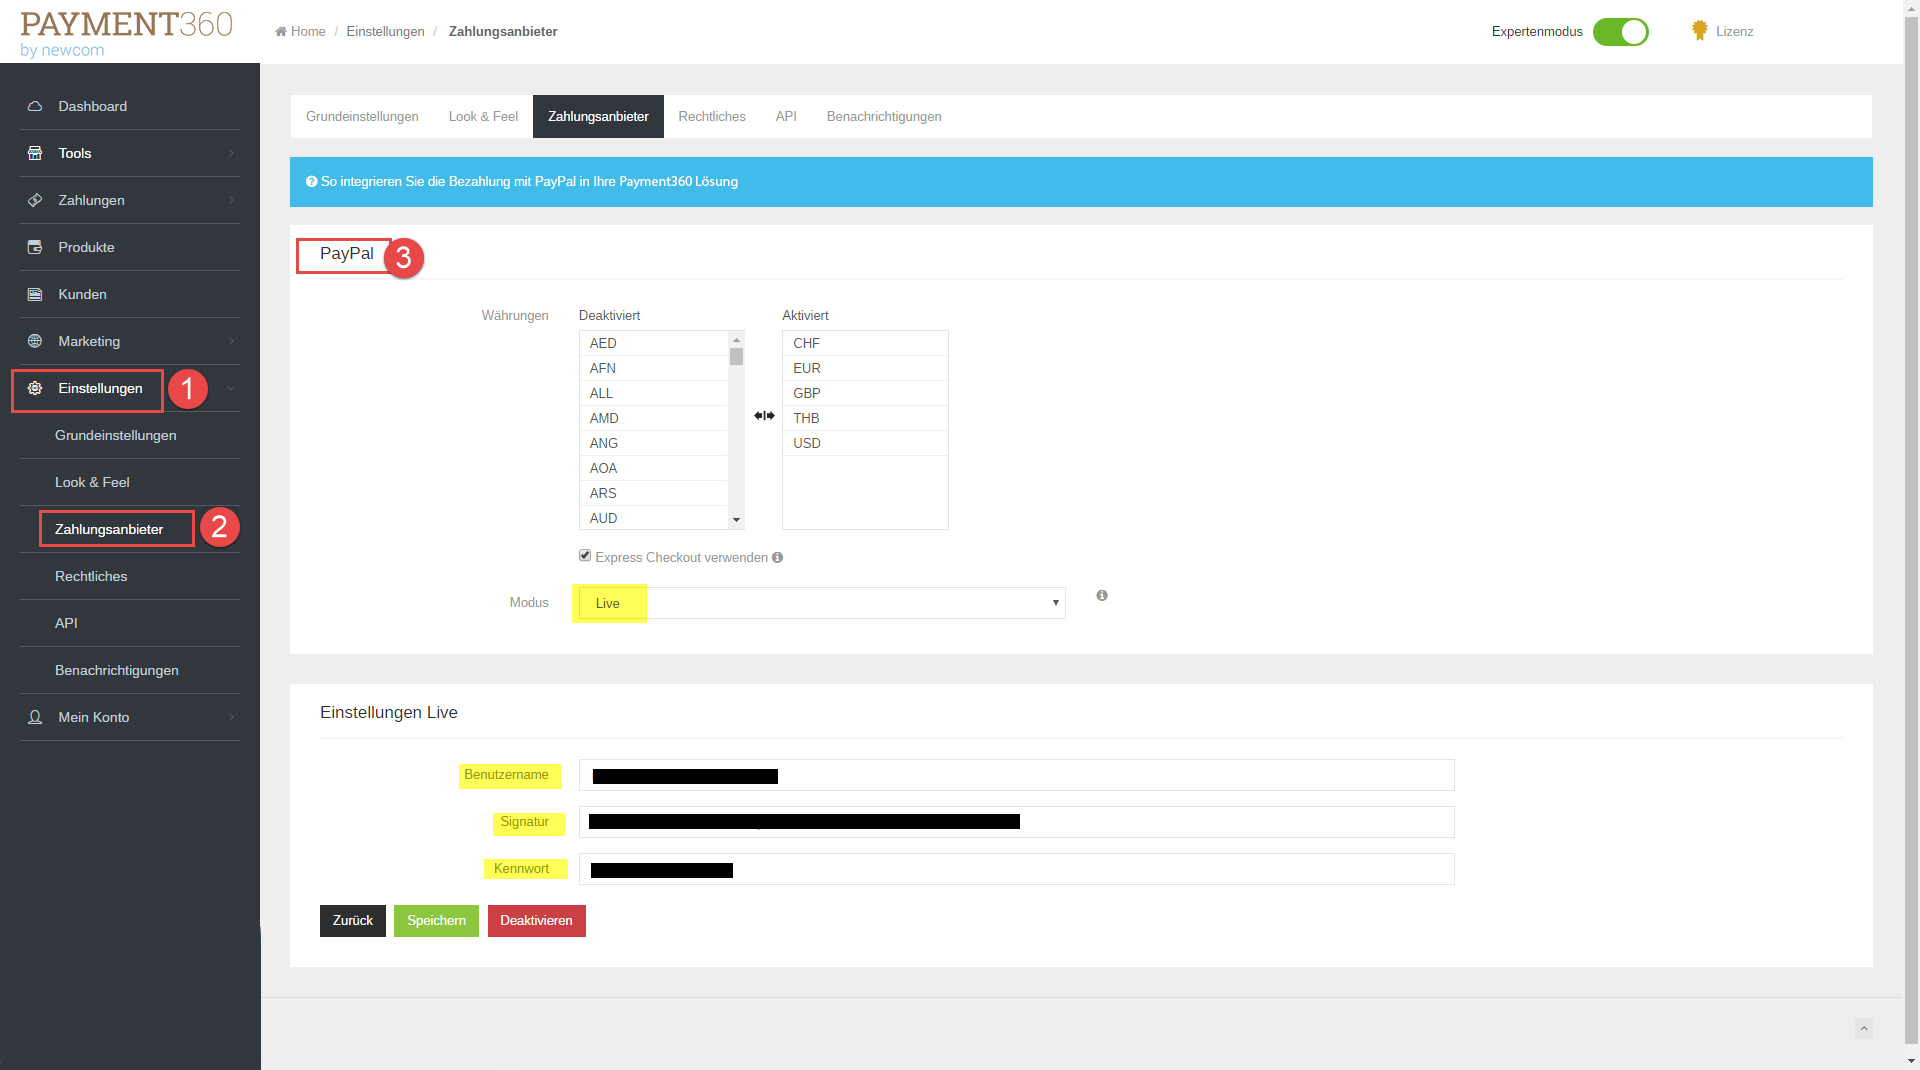The height and width of the screenshot is (1070, 1920).
Task: Click the info icon beside Modus dropdown
Action: click(1102, 596)
